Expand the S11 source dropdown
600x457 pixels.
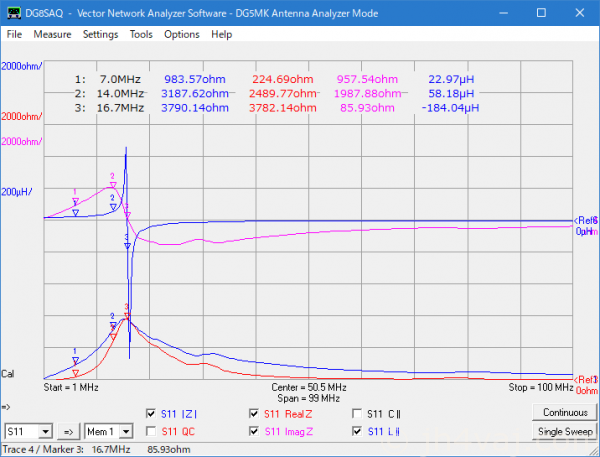(46, 432)
